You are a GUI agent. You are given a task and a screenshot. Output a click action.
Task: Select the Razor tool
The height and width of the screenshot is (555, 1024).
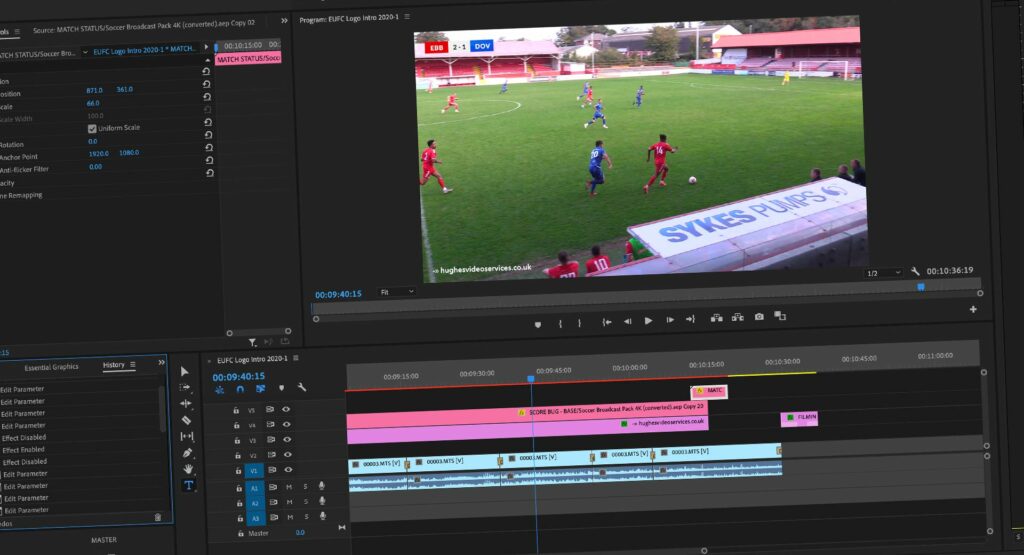[x=187, y=420]
